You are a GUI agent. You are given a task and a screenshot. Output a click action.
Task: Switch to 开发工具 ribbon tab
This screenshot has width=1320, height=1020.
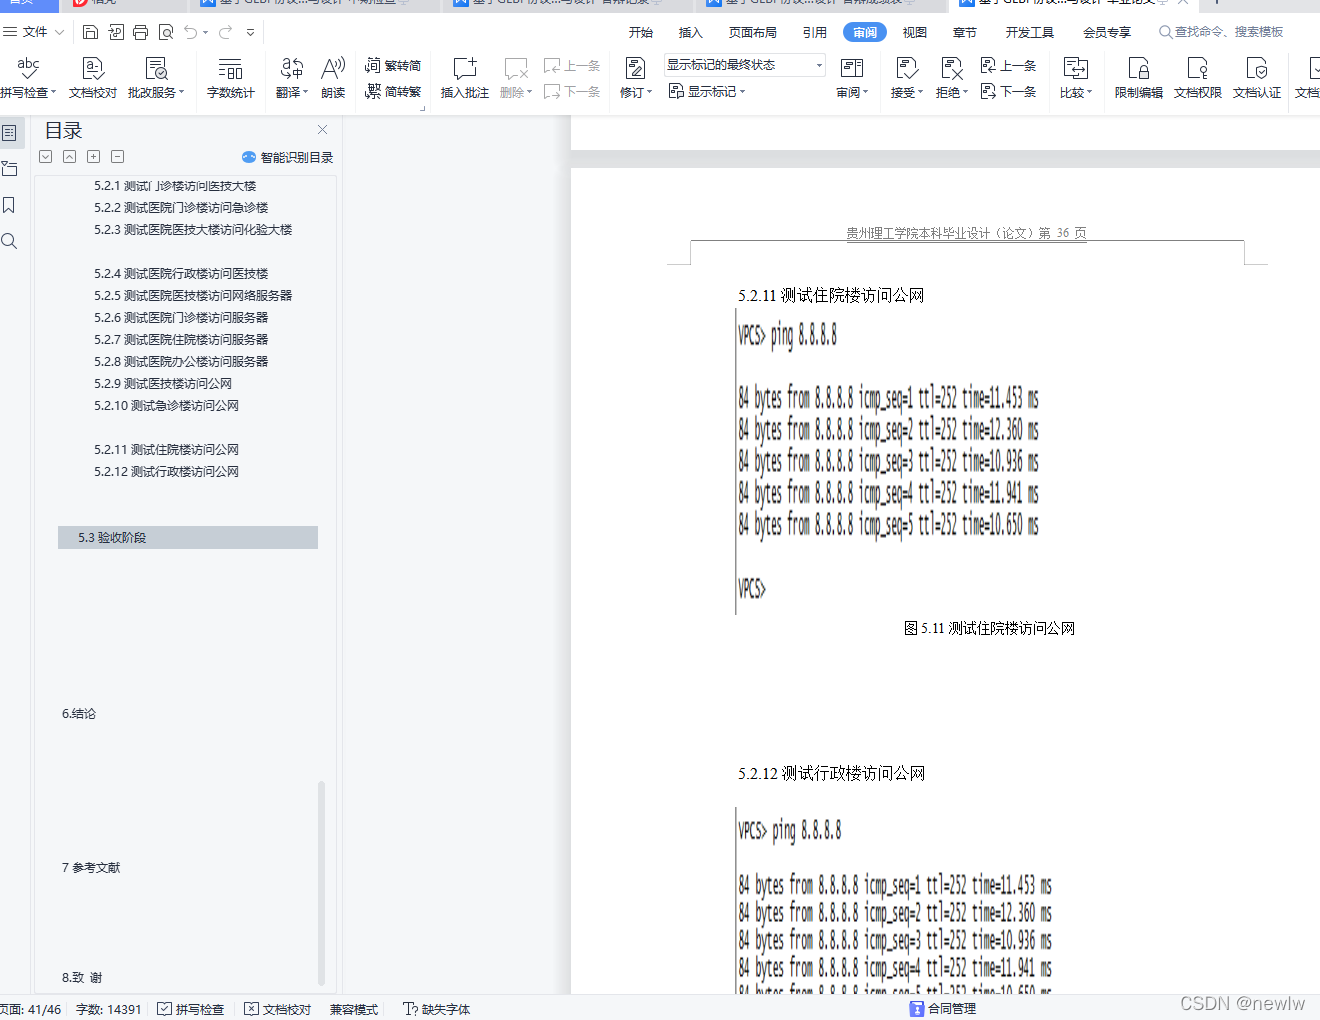[x=1030, y=32]
